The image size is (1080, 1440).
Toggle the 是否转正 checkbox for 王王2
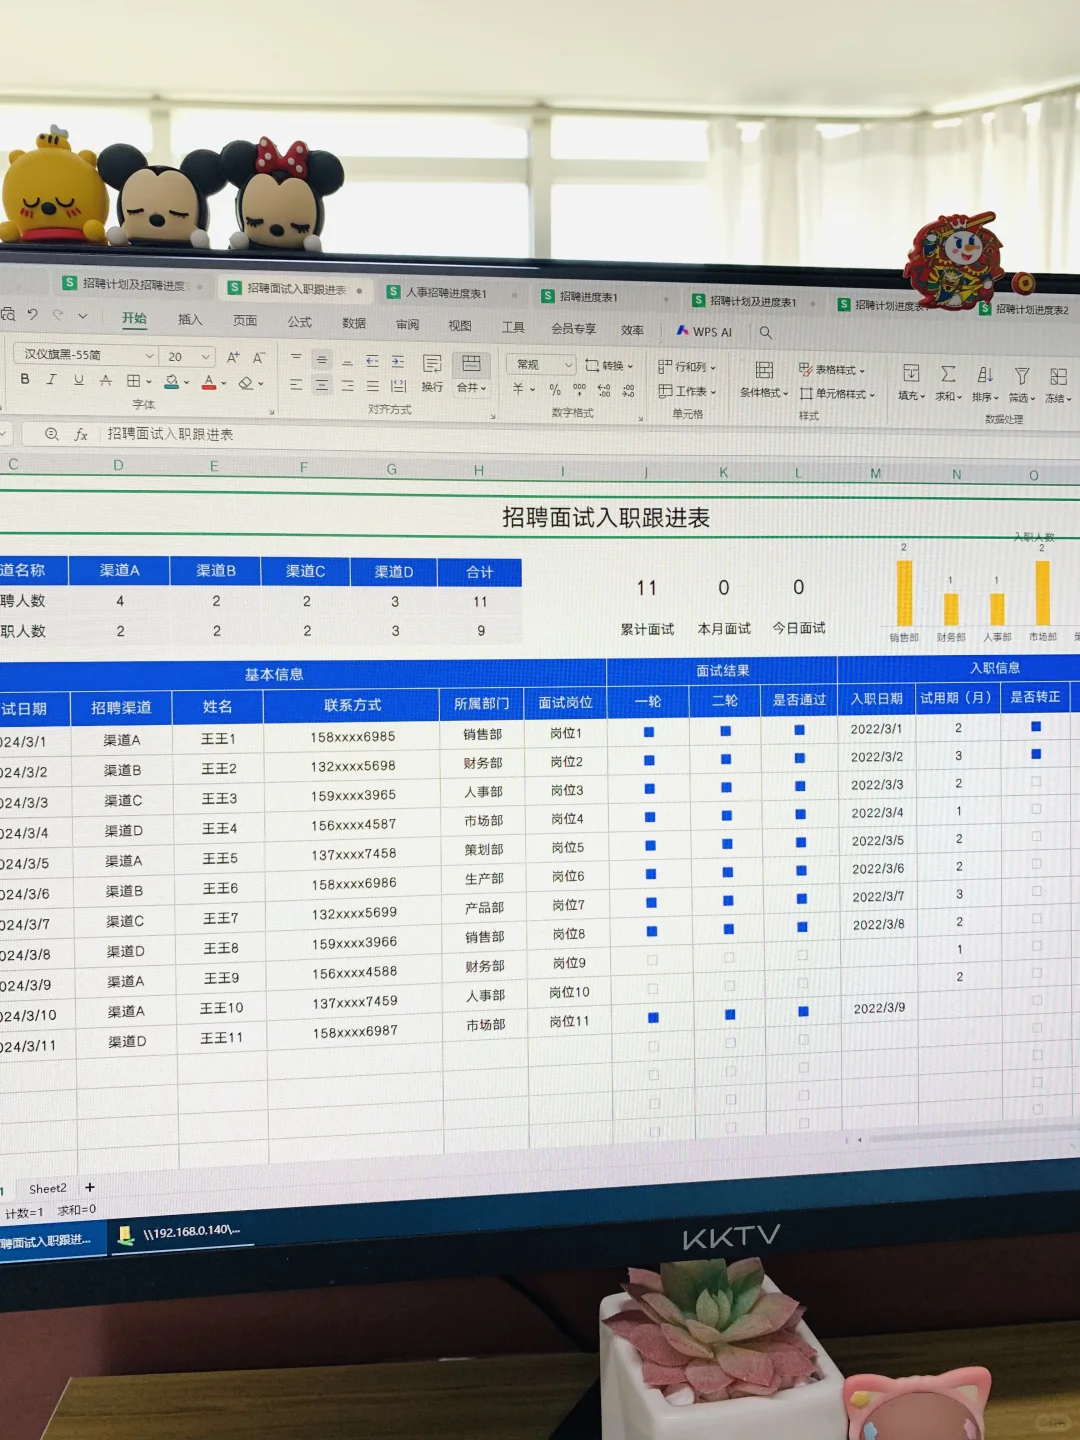click(1035, 757)
